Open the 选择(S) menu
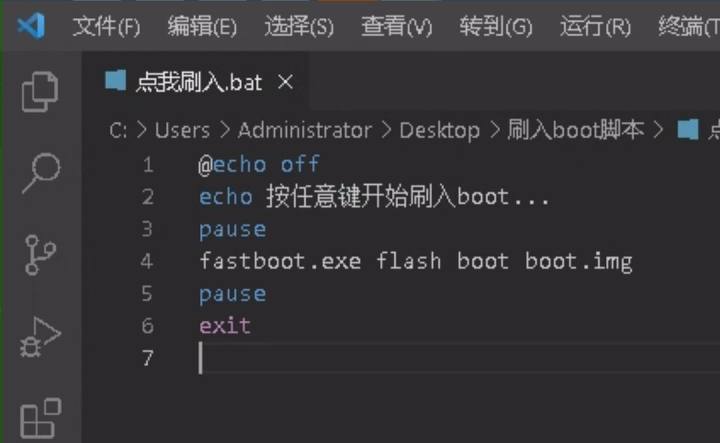Screen dimensions: 720x443 (x=299, y=27)
